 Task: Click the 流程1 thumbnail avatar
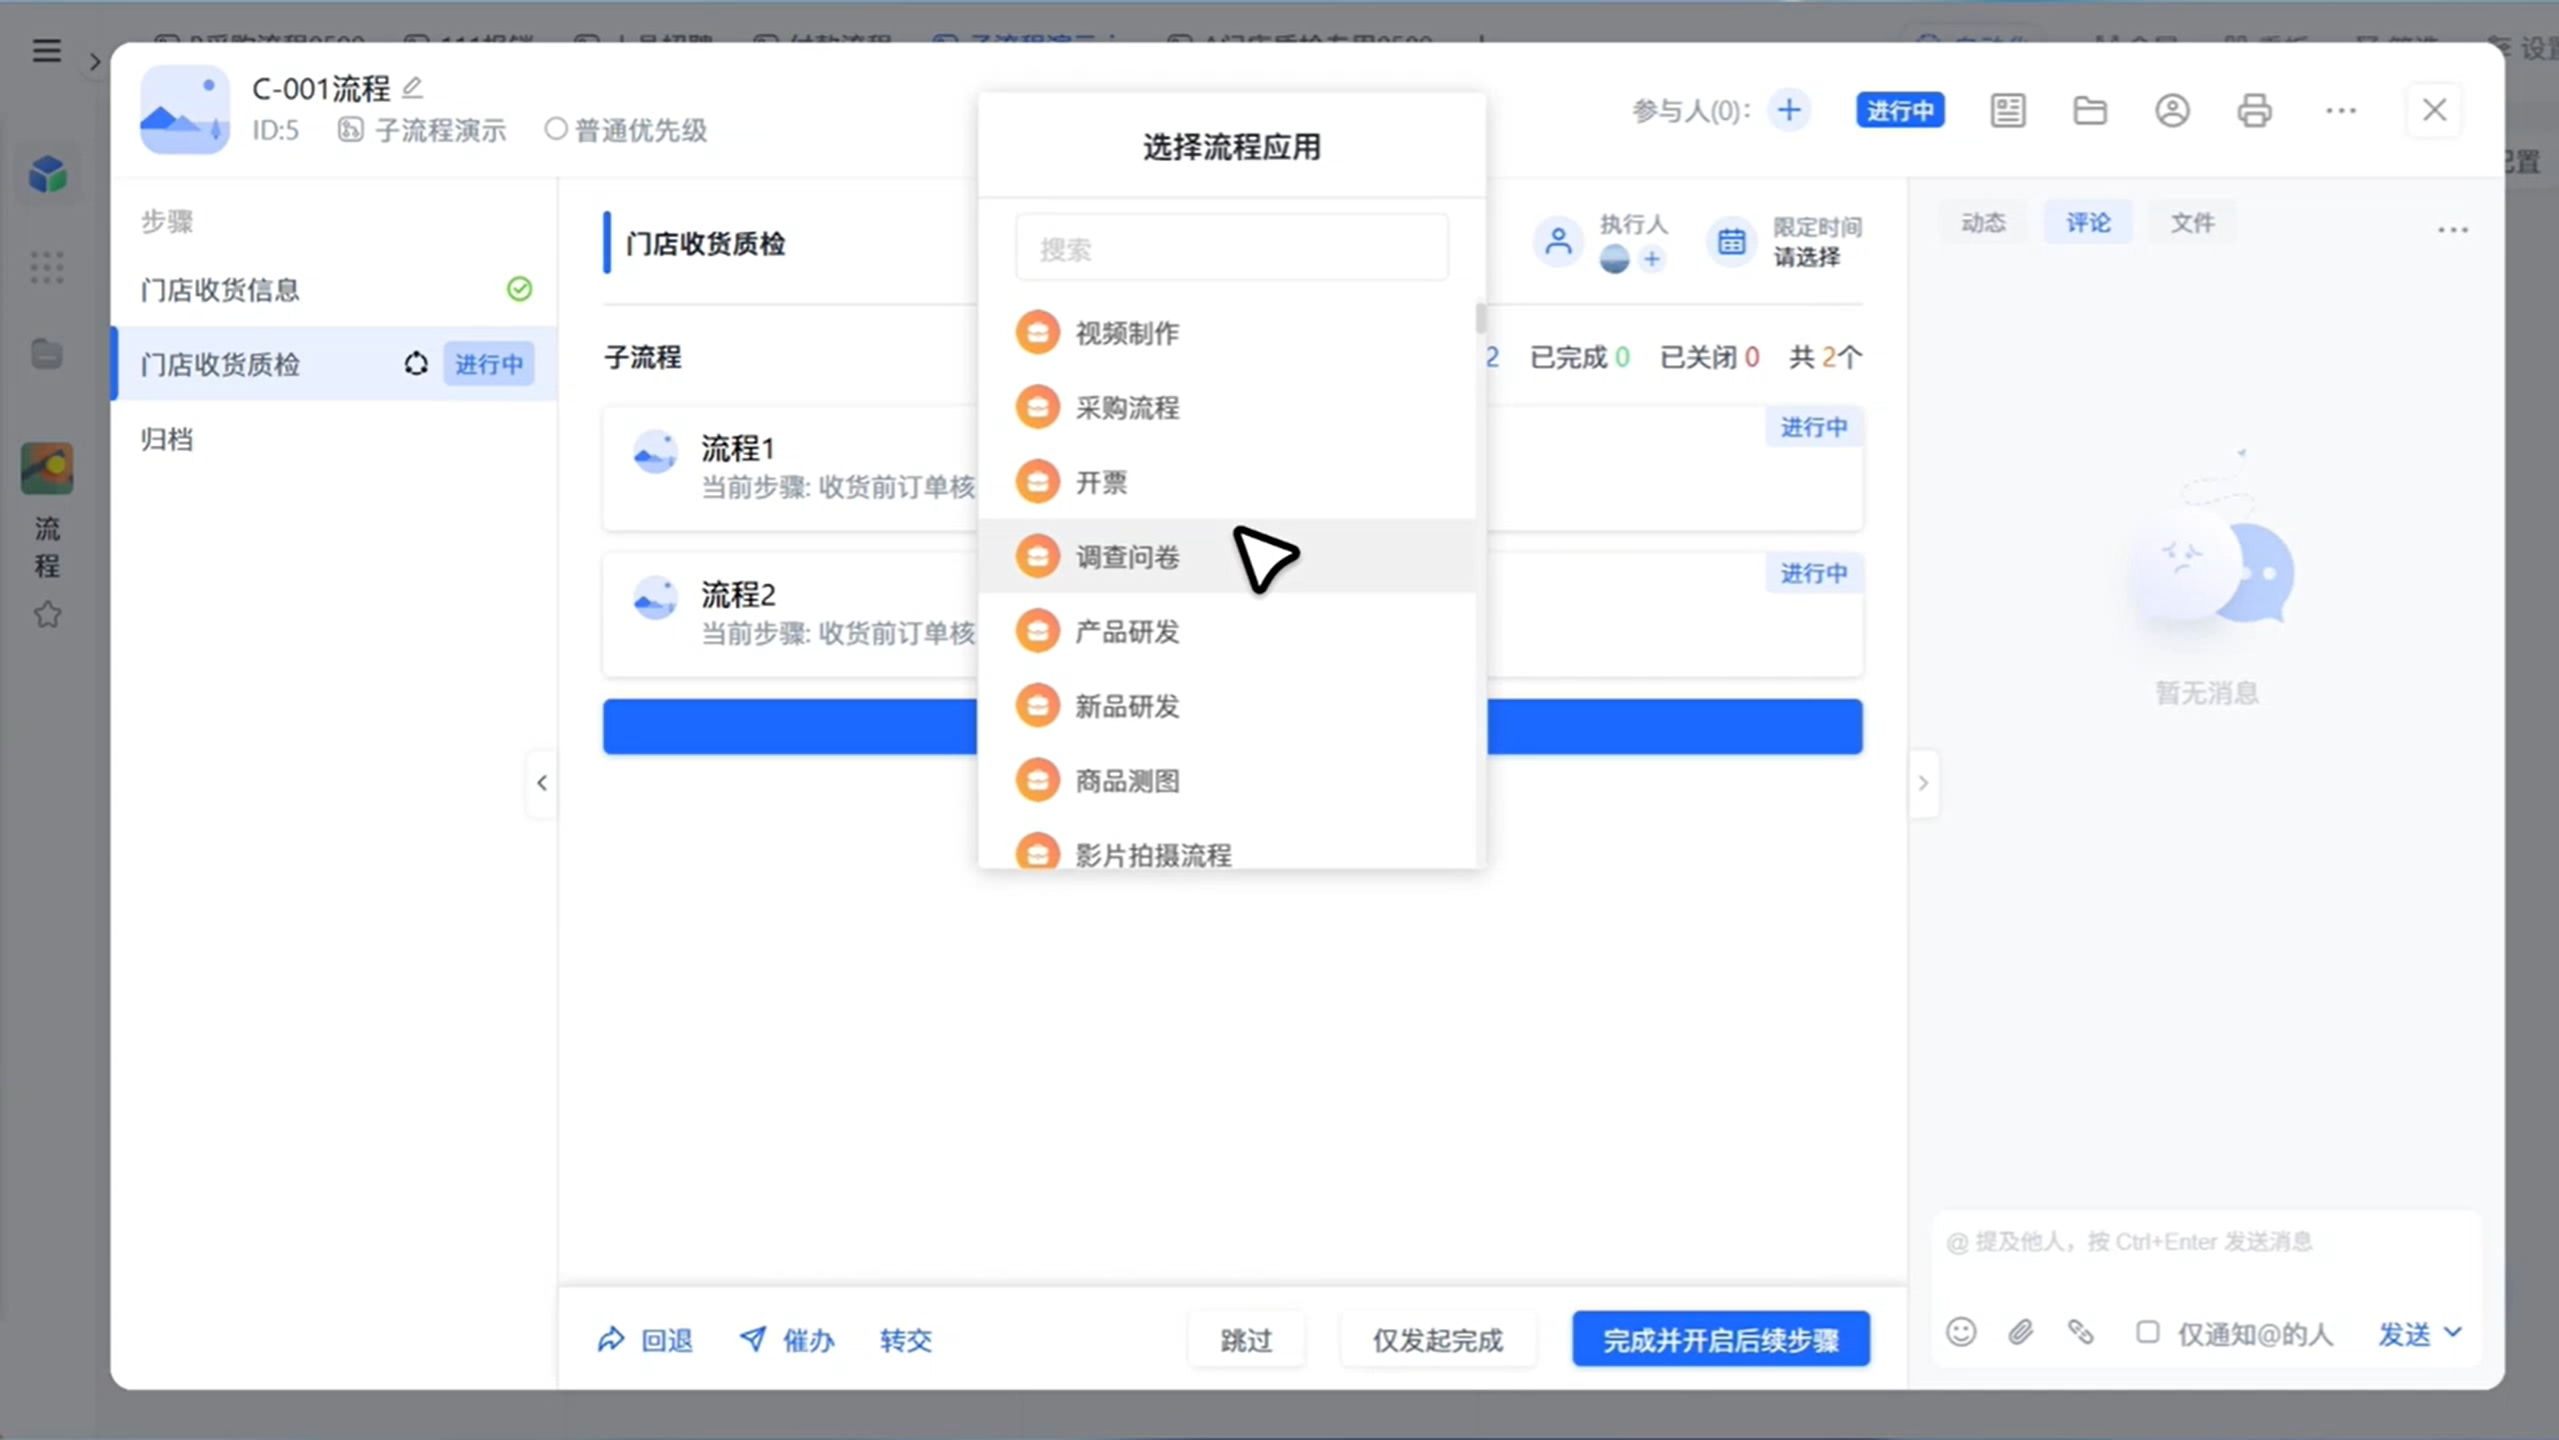655,452
